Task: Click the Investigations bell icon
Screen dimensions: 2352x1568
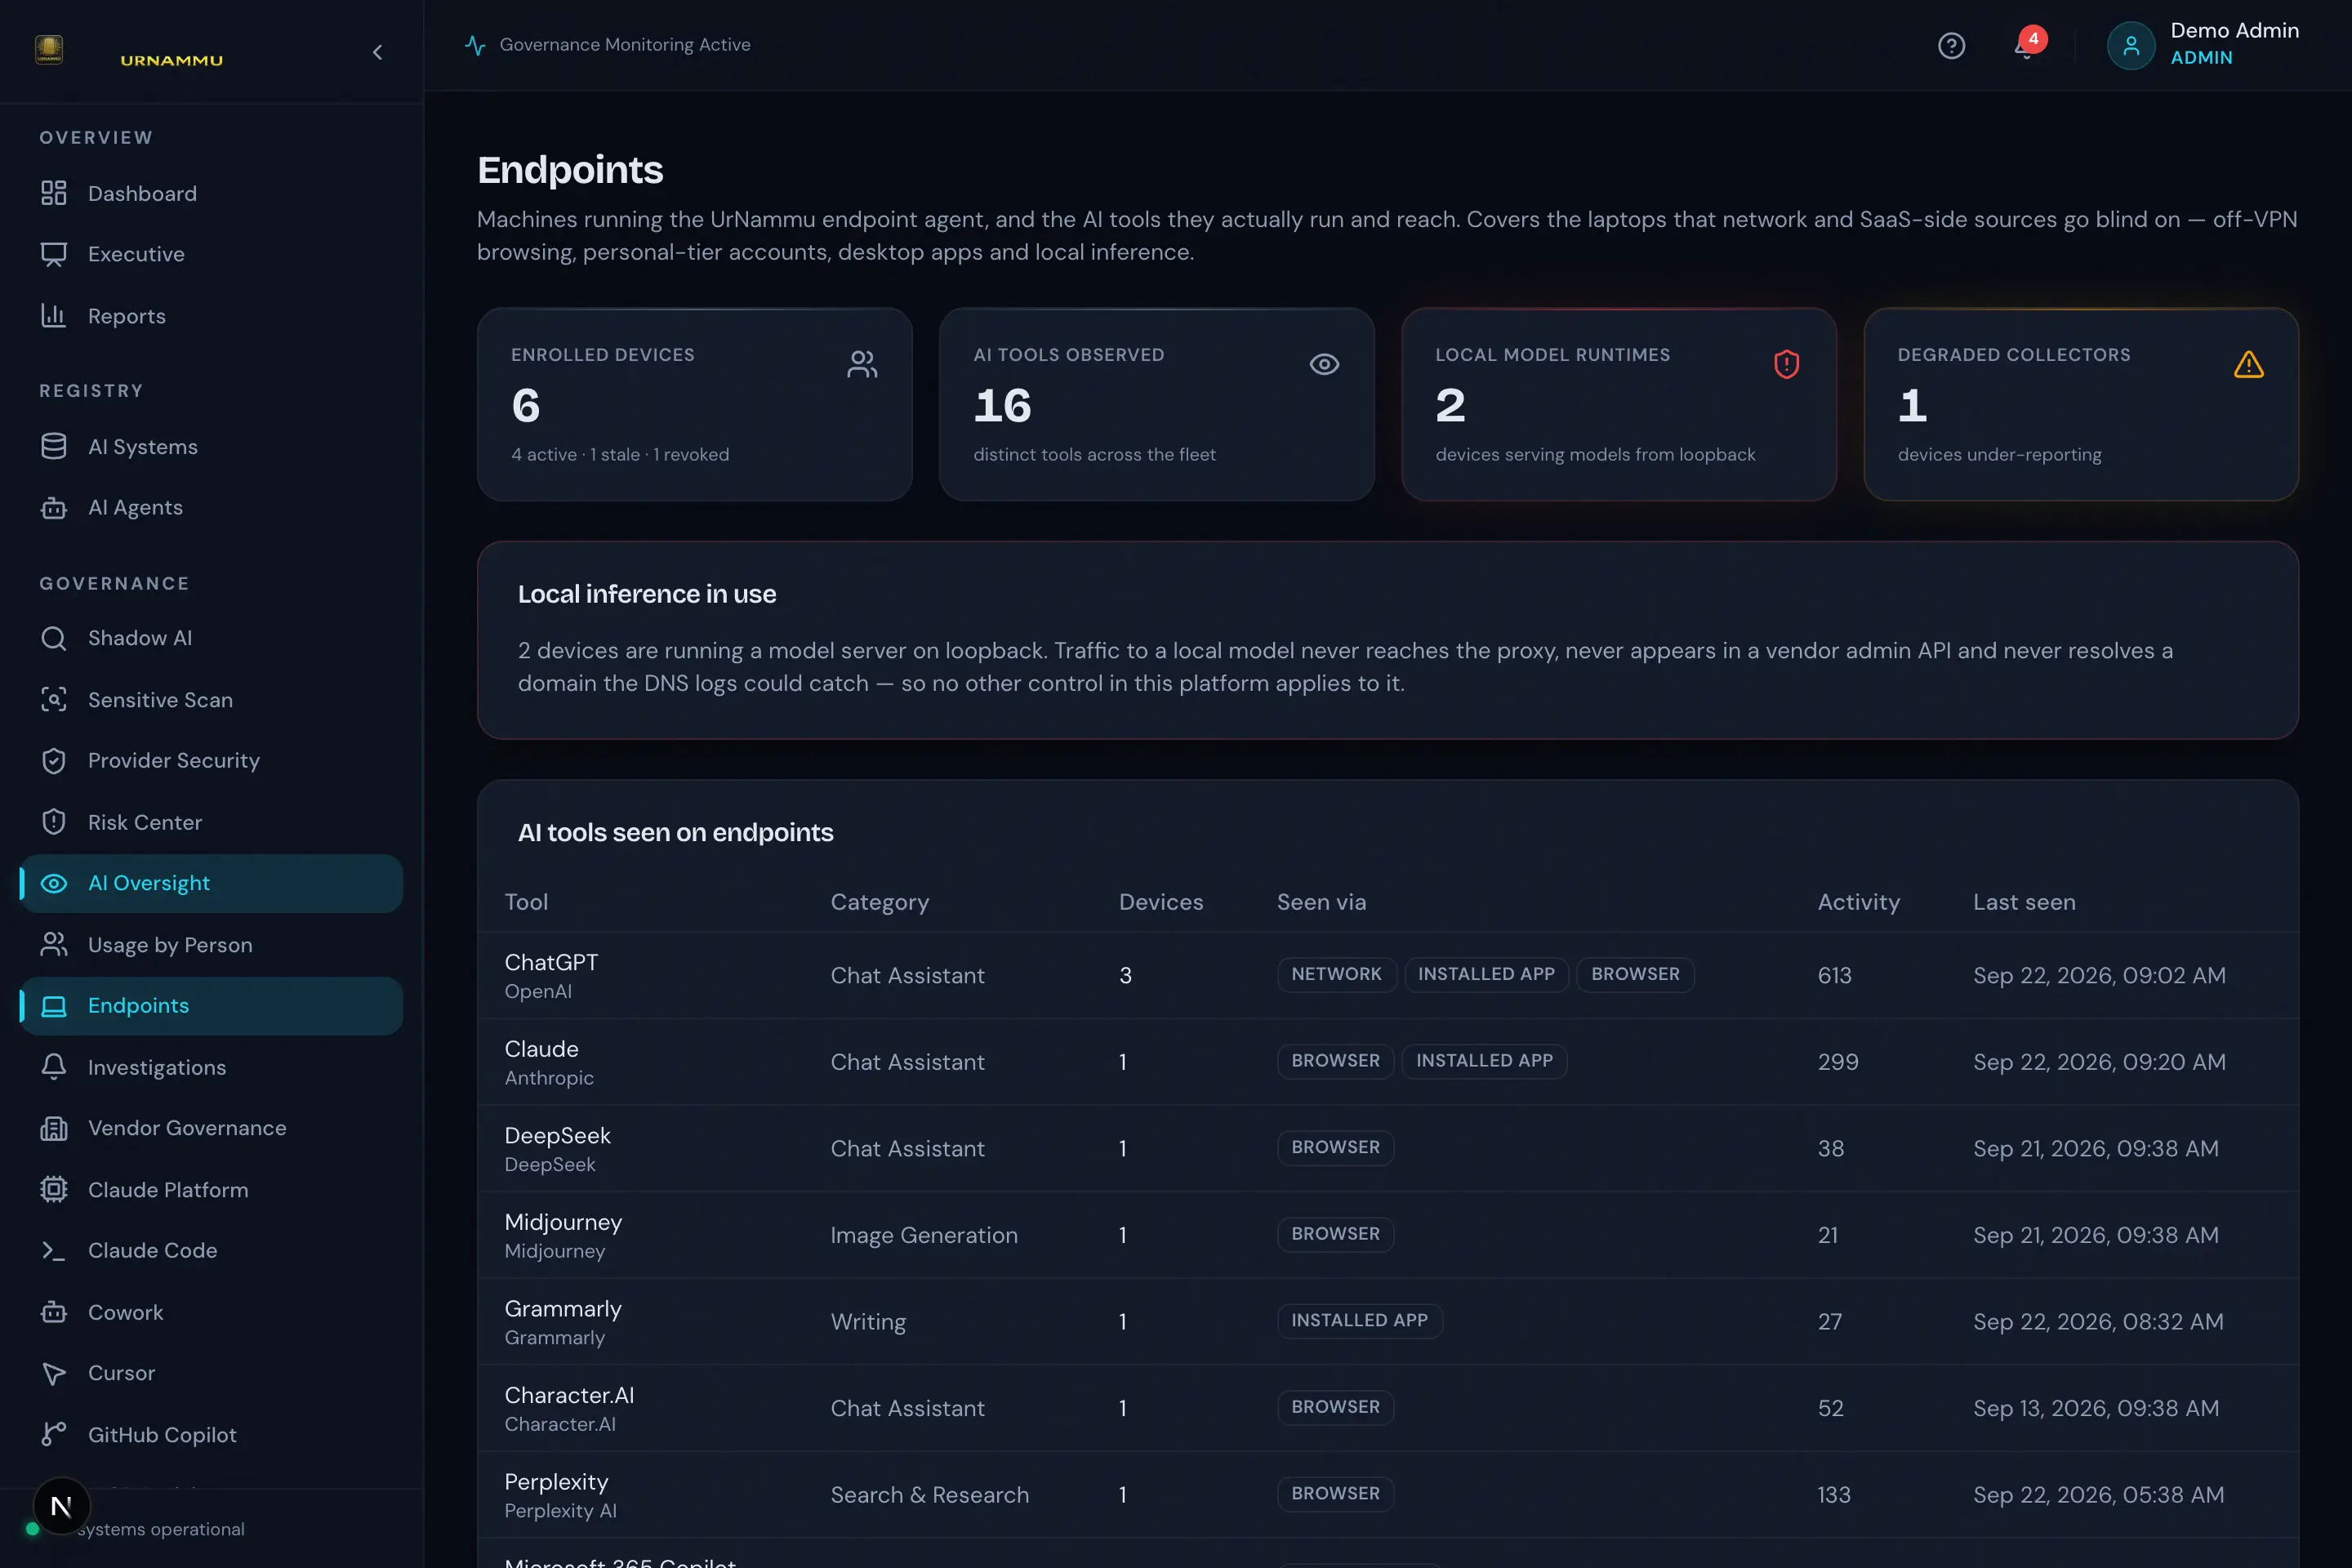Action: 54,1067
